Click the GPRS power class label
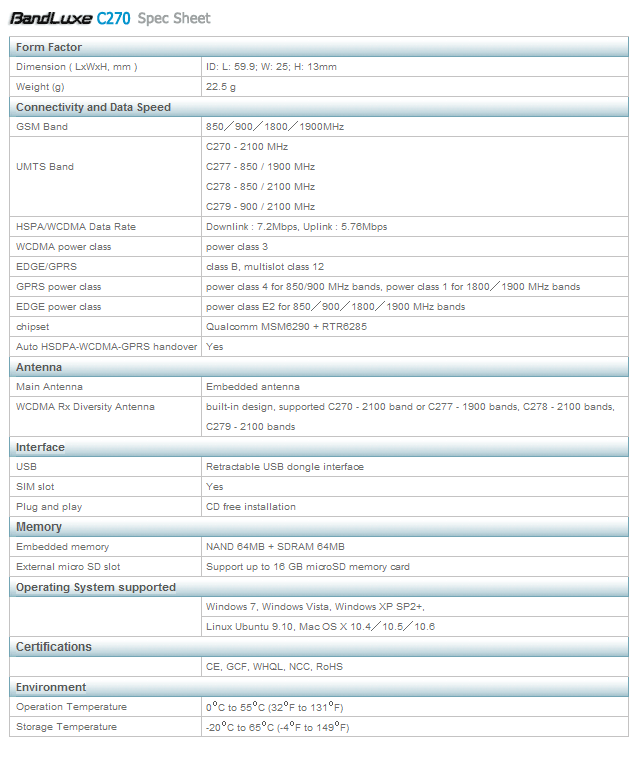The image size is (634, 760). tap(58, 286)
